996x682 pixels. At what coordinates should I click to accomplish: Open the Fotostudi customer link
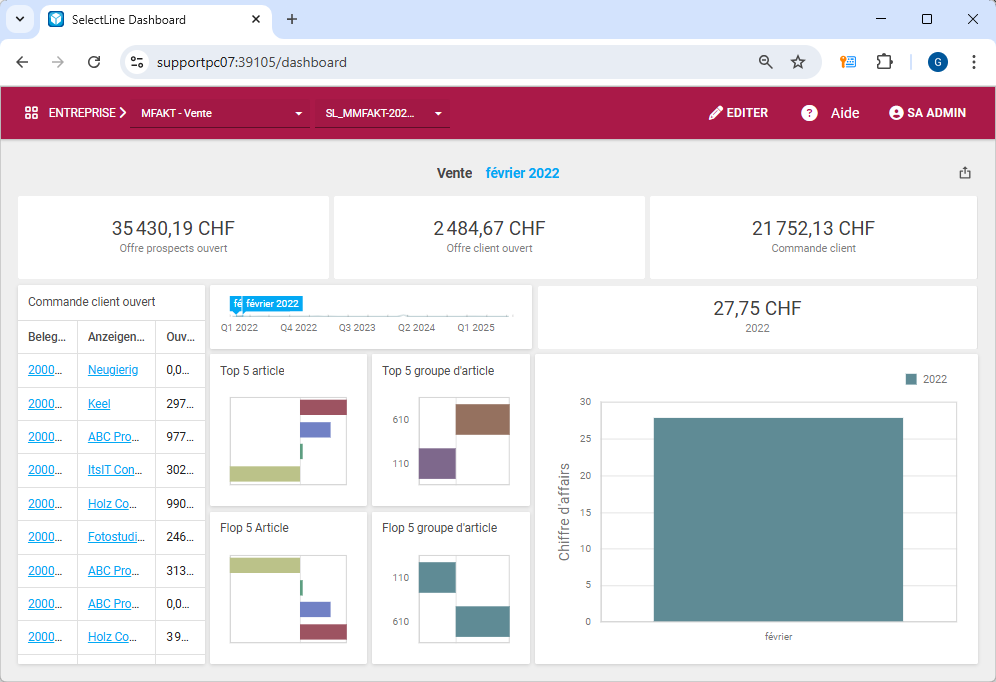[x=113, y=537]
